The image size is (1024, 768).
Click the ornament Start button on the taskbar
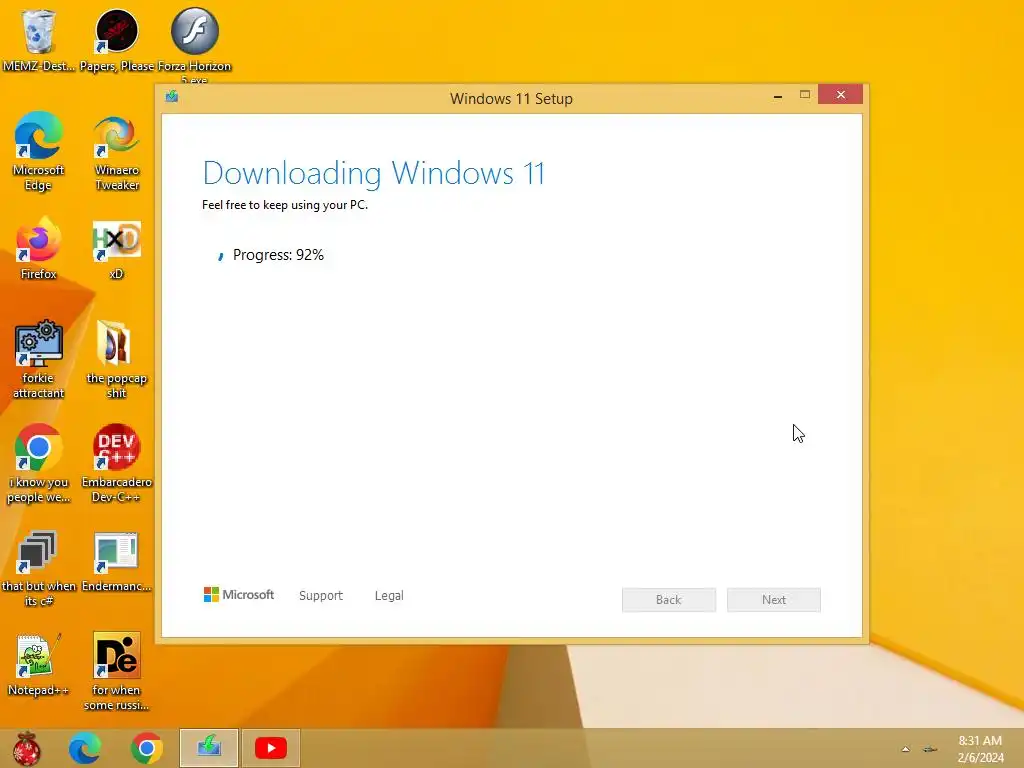26,748
